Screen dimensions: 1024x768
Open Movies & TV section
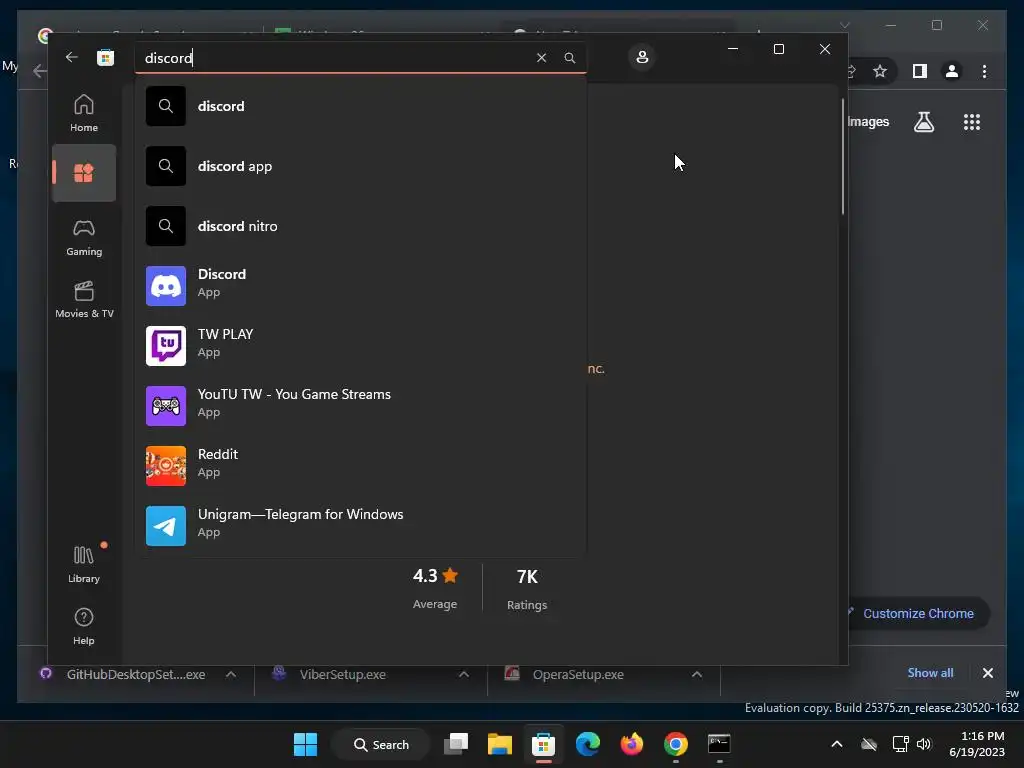coord(84,299)
